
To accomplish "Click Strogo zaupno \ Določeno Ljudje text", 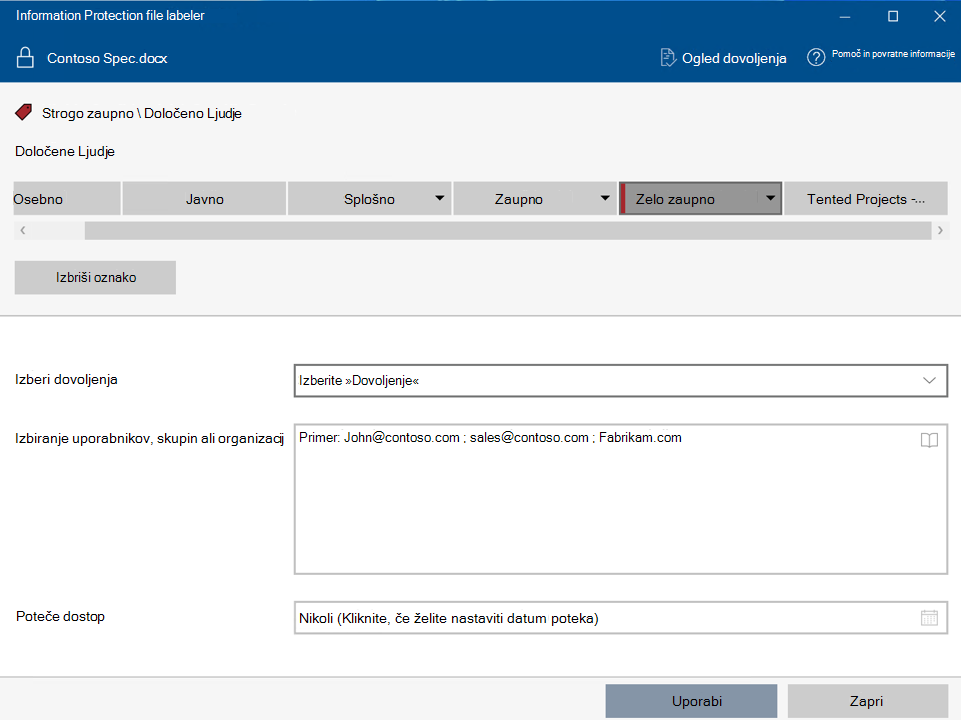I will pos(142,113).
